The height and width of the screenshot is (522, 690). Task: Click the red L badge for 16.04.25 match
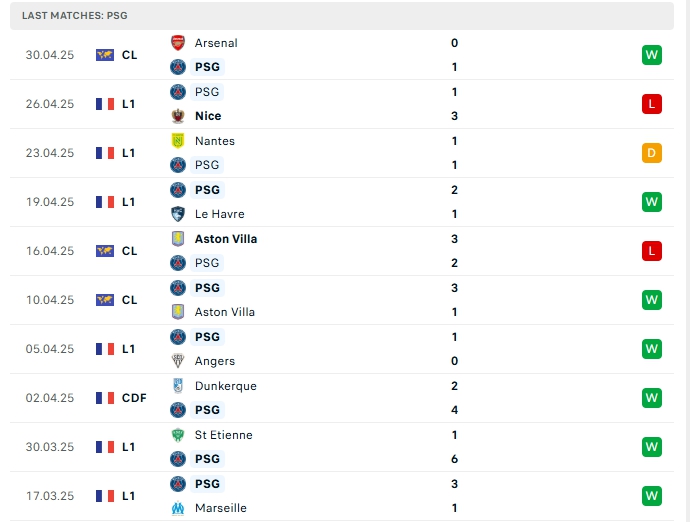pyautogui.click(x=652, y=251)
